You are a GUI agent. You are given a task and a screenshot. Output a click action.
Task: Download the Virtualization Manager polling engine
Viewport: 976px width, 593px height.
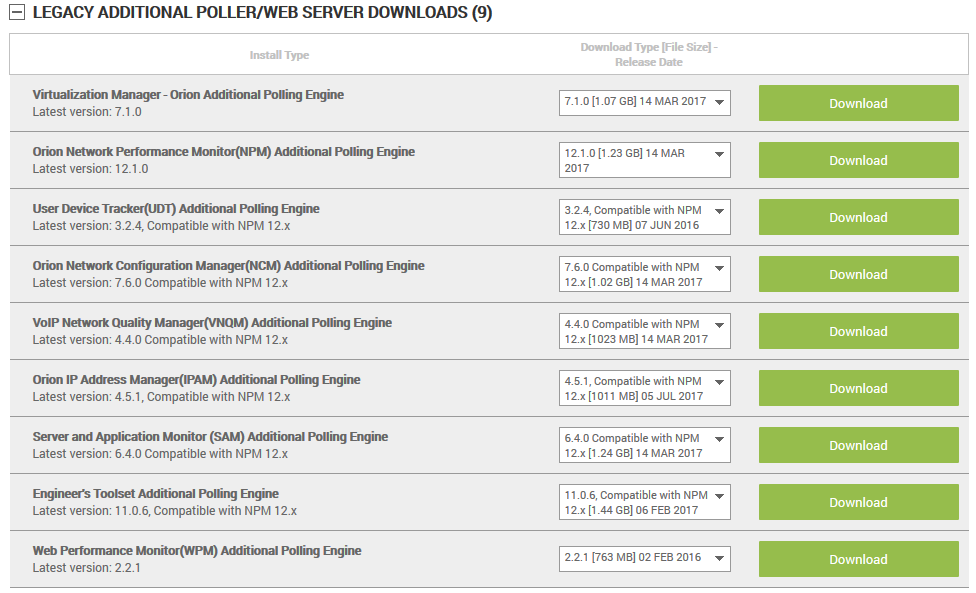pos(858,102)
